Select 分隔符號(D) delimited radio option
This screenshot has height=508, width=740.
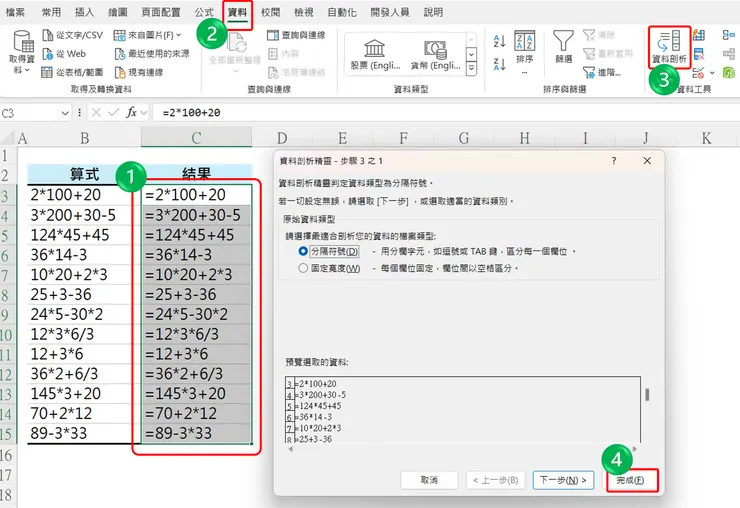[303, 251]
